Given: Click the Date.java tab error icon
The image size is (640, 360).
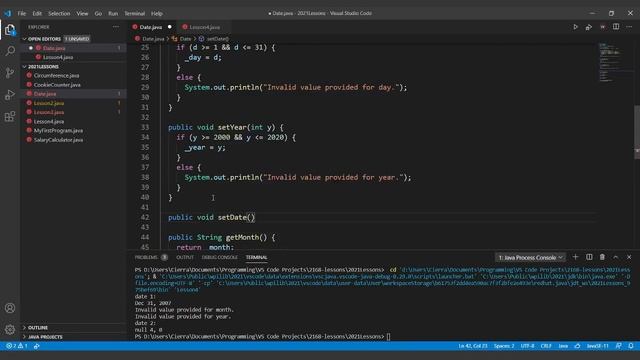Looking at the screenshot, I should pyautogui.click(x=135, y=27).
